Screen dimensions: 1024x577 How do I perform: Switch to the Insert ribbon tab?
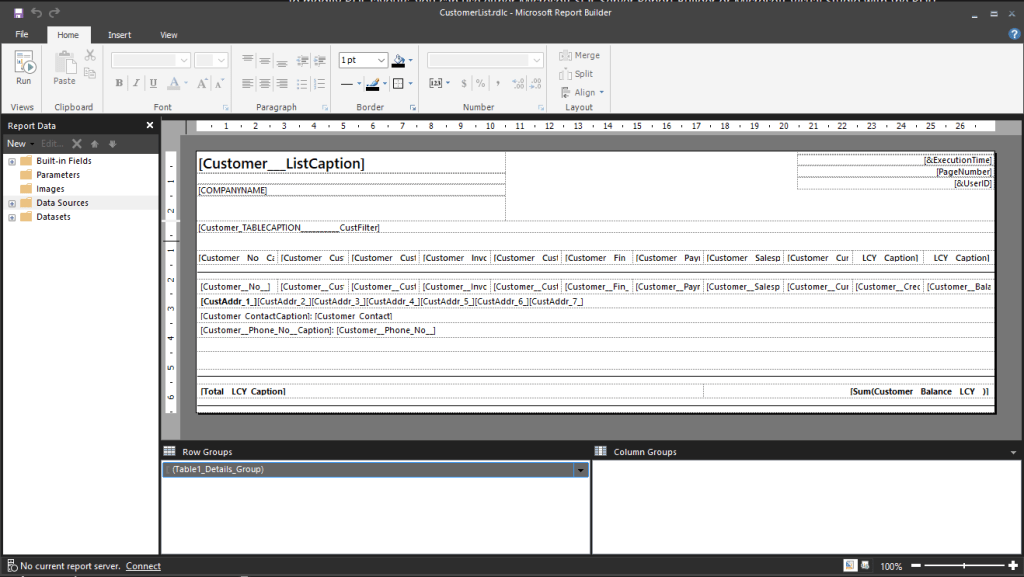pyautogui.click(x=119, y=35)
